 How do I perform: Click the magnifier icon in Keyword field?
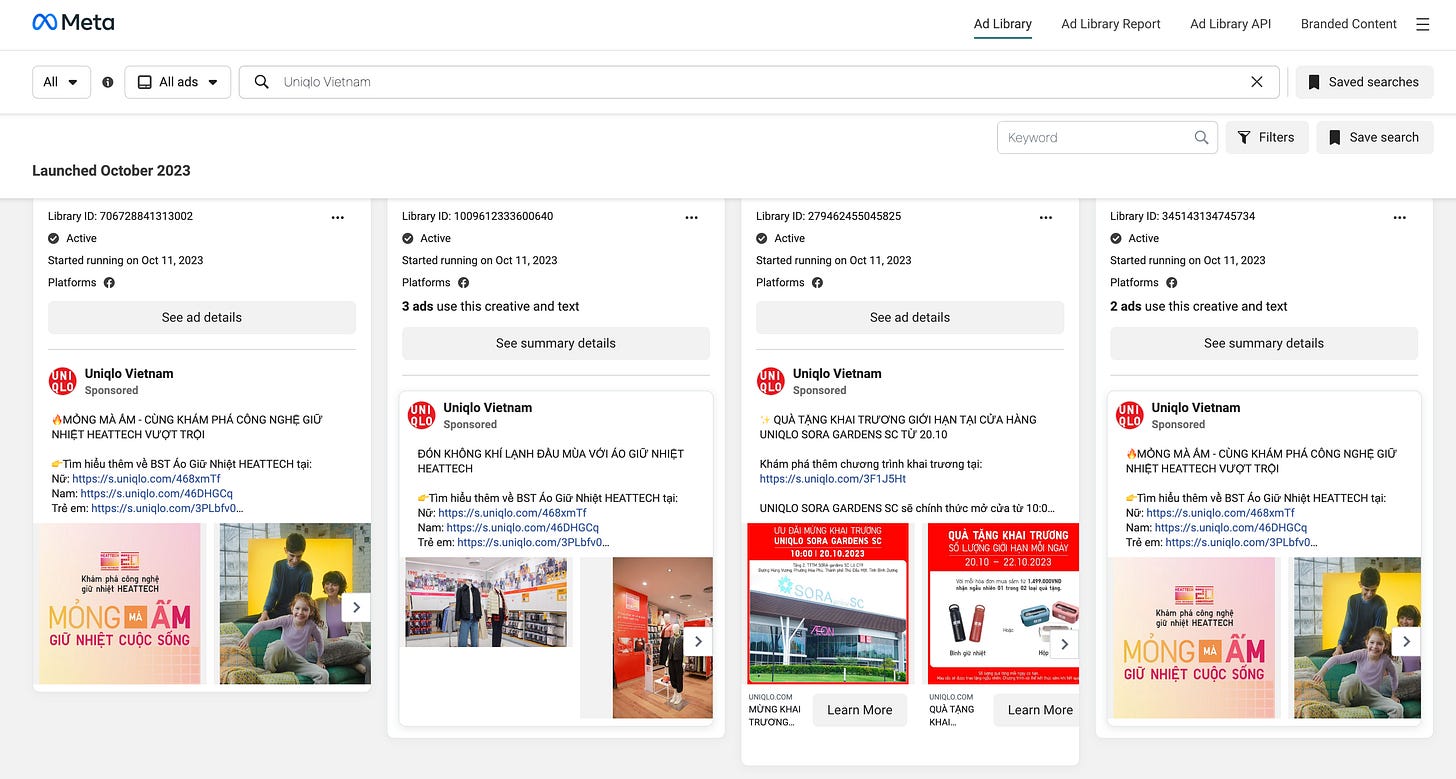(1201, 137)
